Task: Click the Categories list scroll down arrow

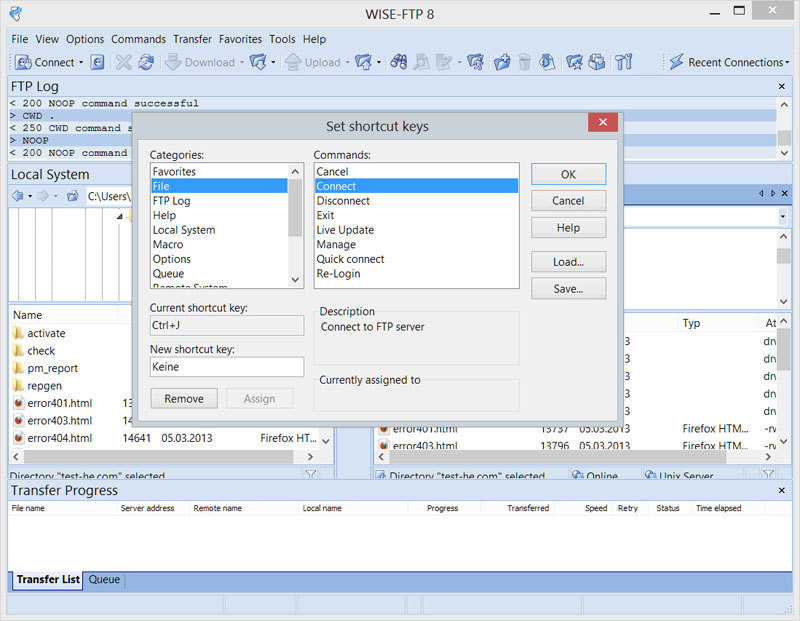Action: click(x=295, y=280)
